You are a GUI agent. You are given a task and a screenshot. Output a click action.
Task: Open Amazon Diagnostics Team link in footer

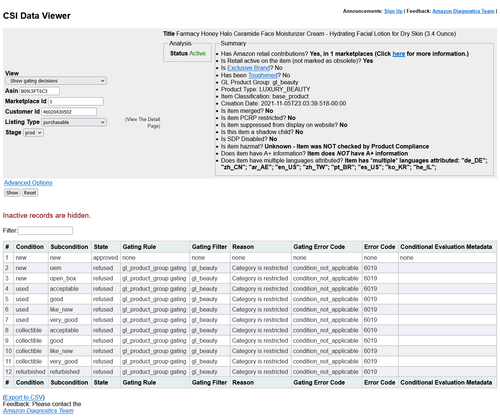click(x=38, y=411)
